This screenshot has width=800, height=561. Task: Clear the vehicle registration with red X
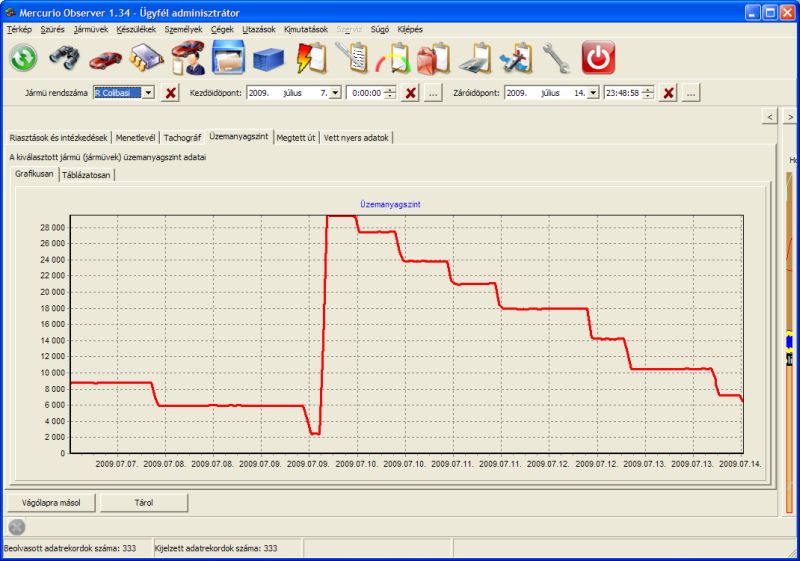(170, 93)
